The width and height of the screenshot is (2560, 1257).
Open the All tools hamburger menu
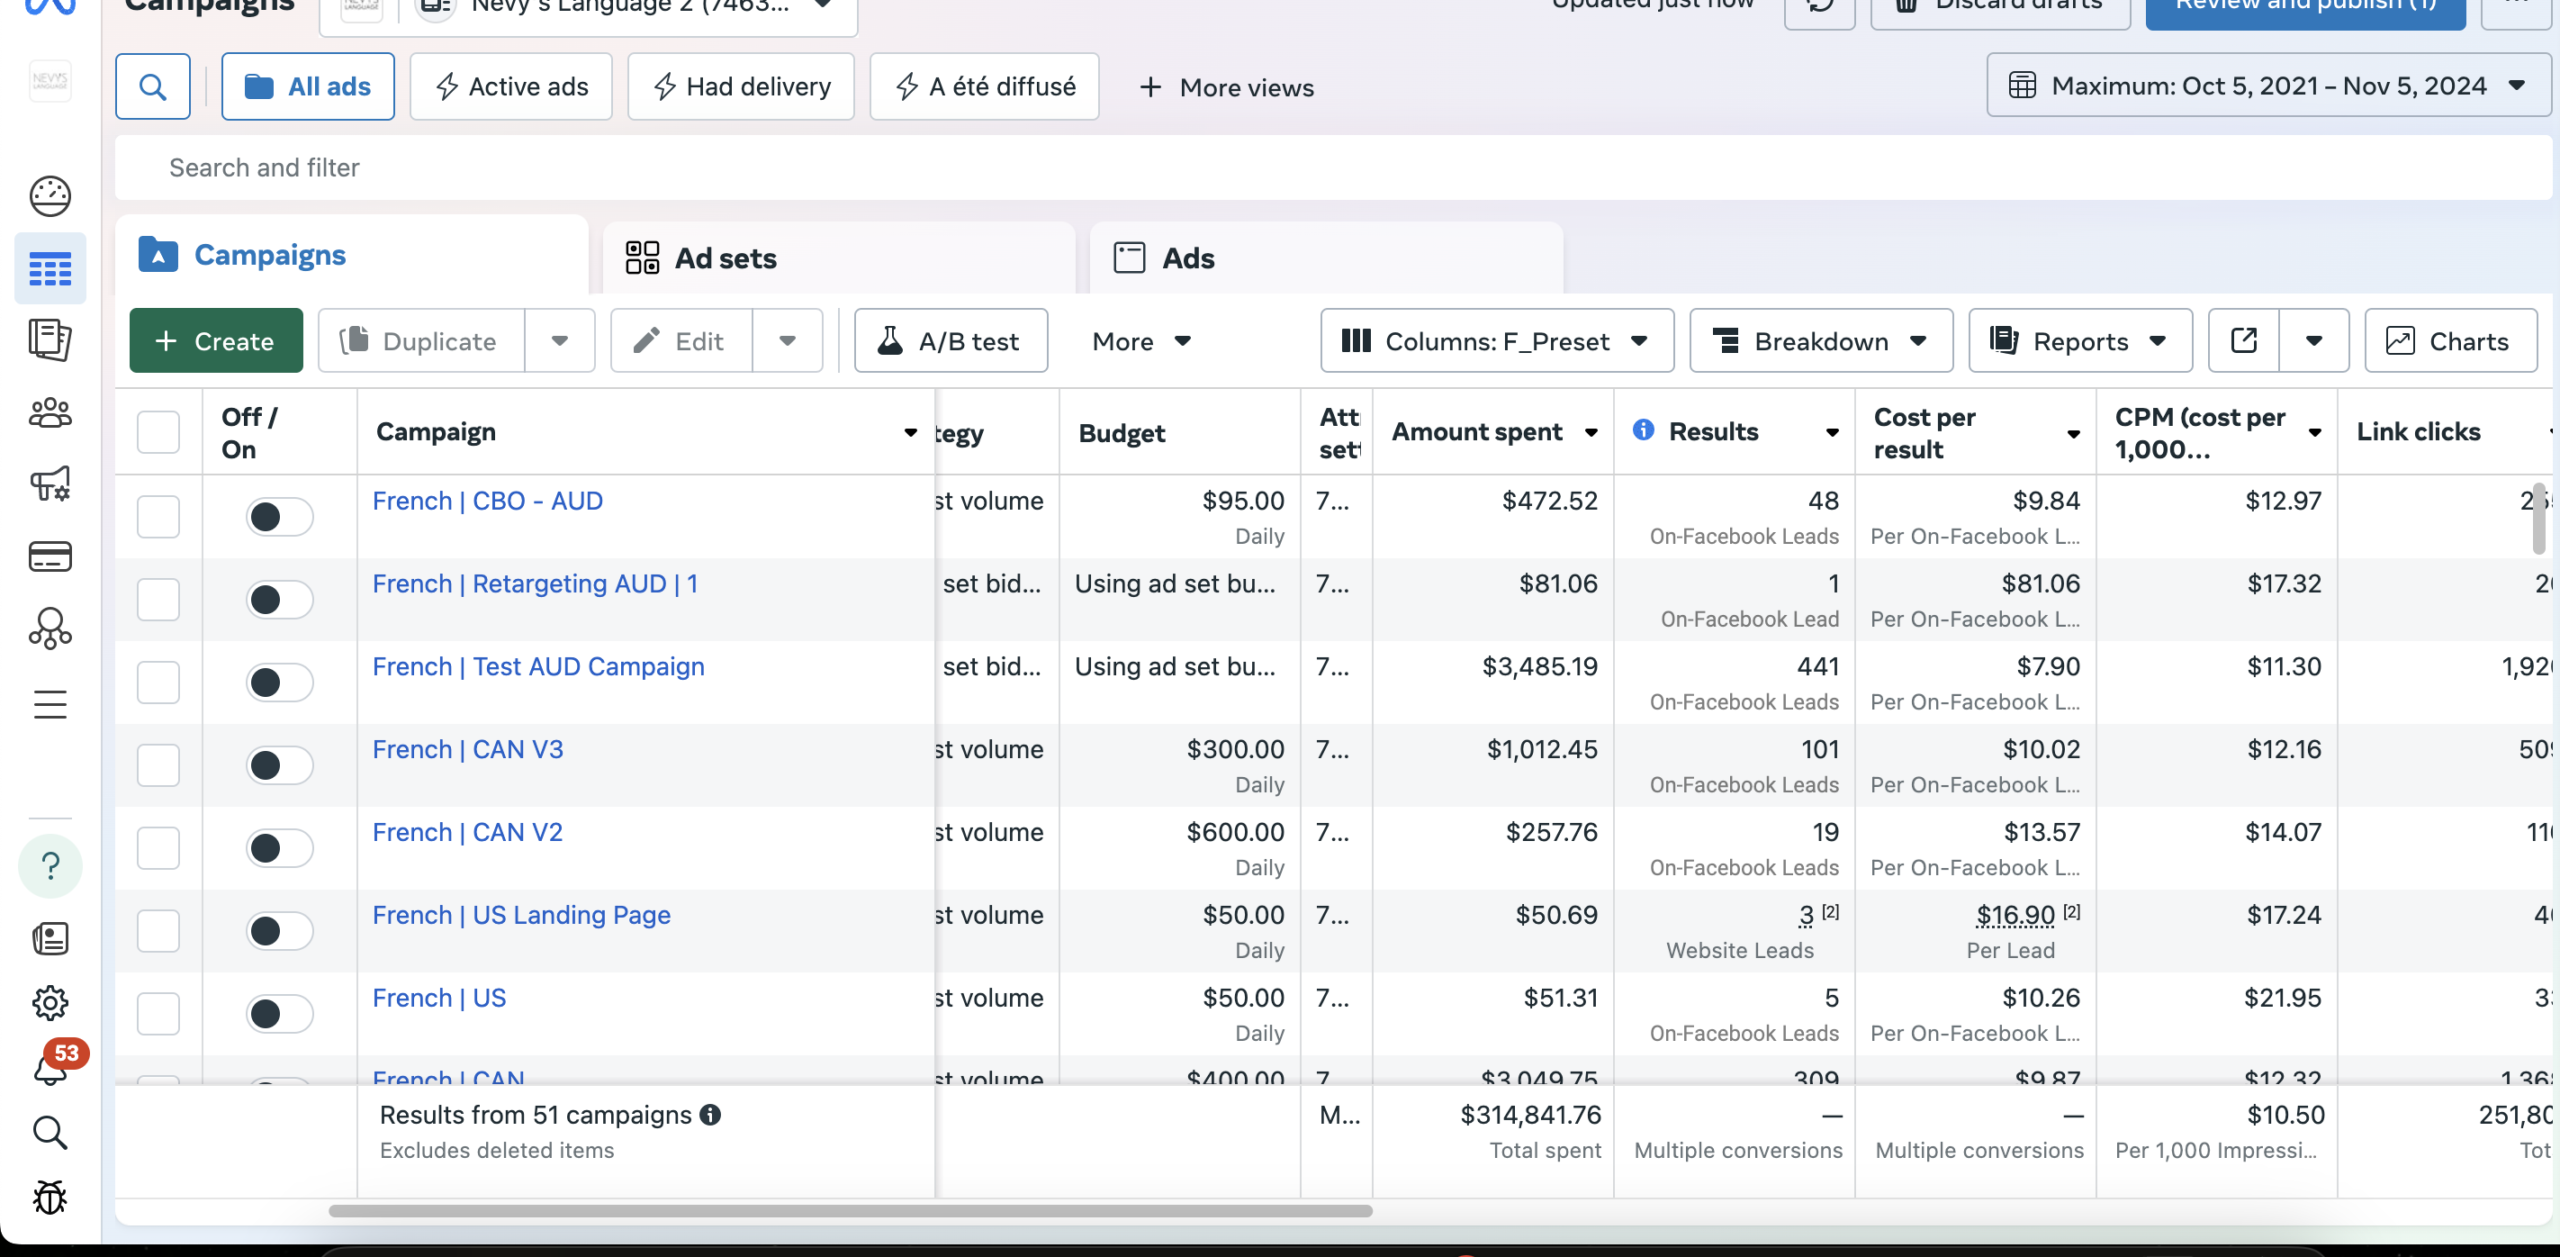50,705
